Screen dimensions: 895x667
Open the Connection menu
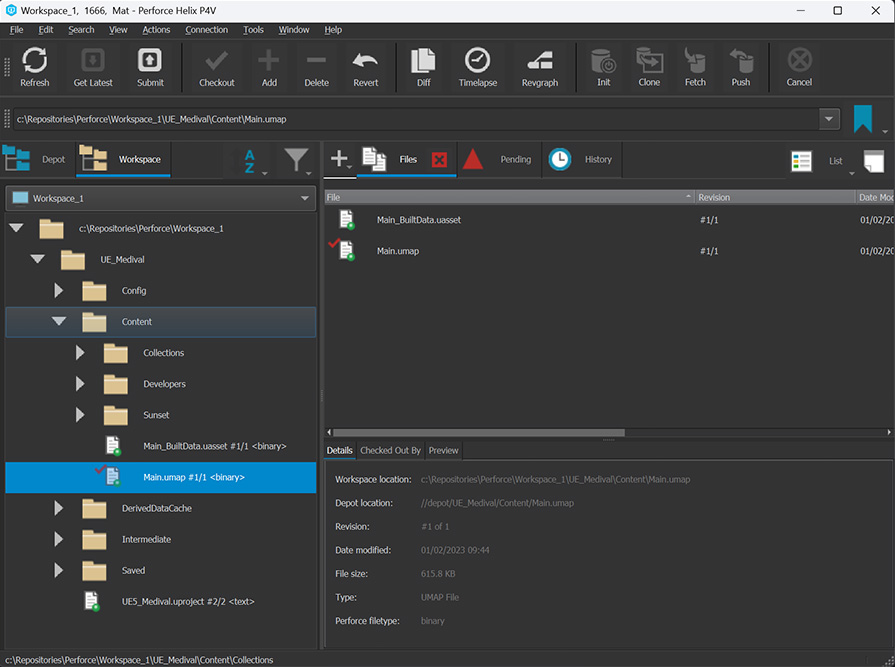click(x=206, y=29)
